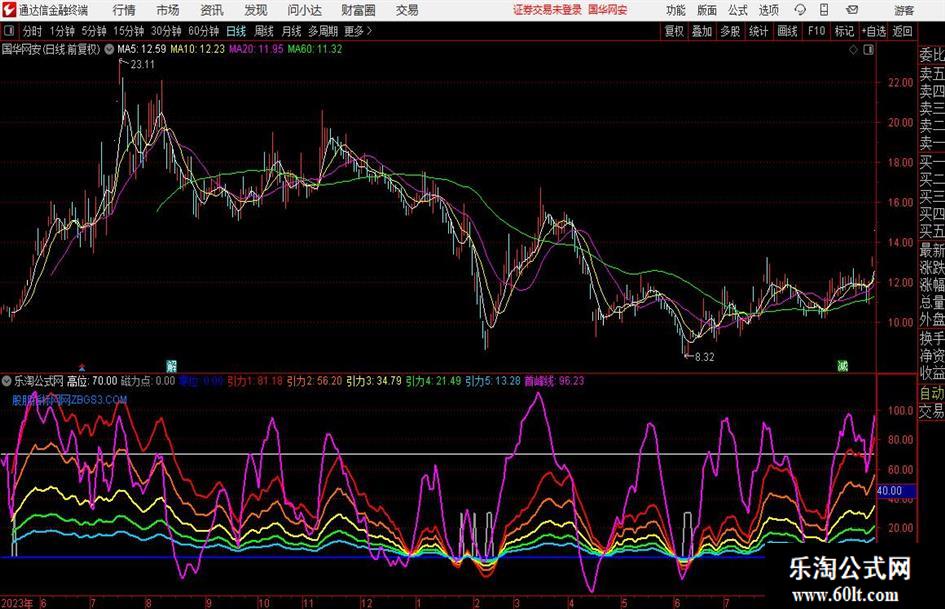Click the 自动 button in the right panel
945x609 pixels.
coord(932,394)
